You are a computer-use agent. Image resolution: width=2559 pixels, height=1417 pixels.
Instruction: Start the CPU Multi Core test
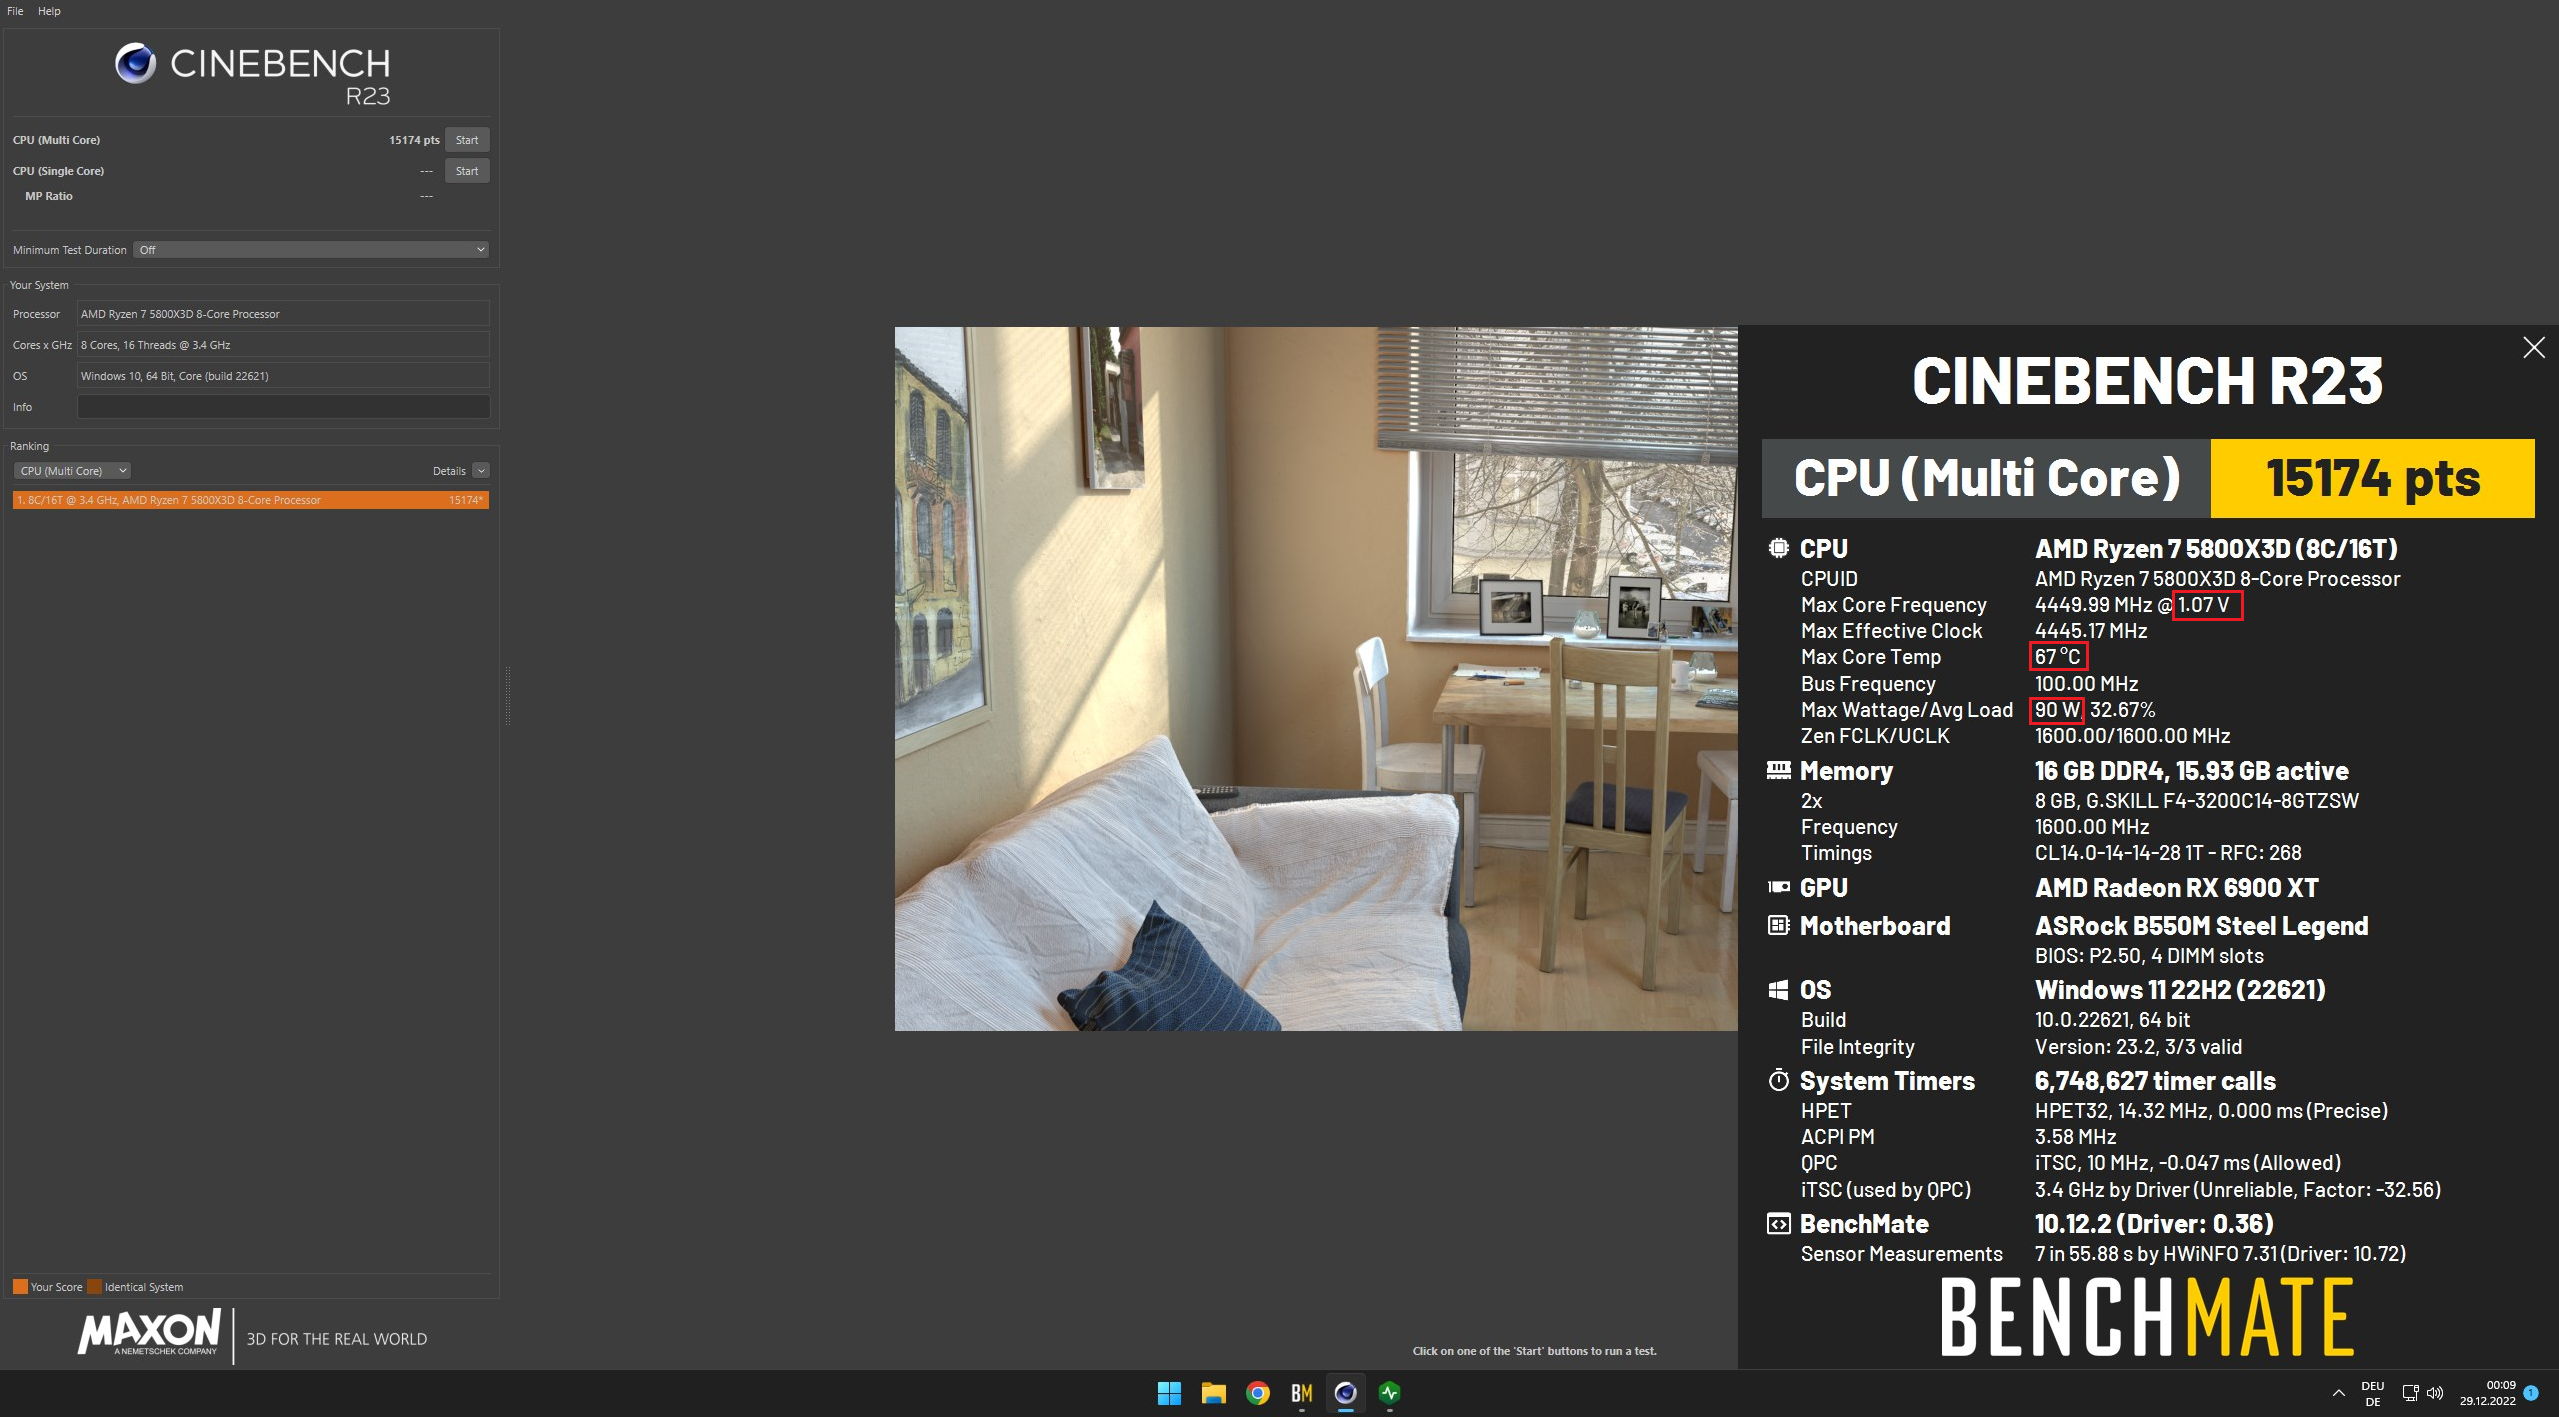[x=467, y=140]
